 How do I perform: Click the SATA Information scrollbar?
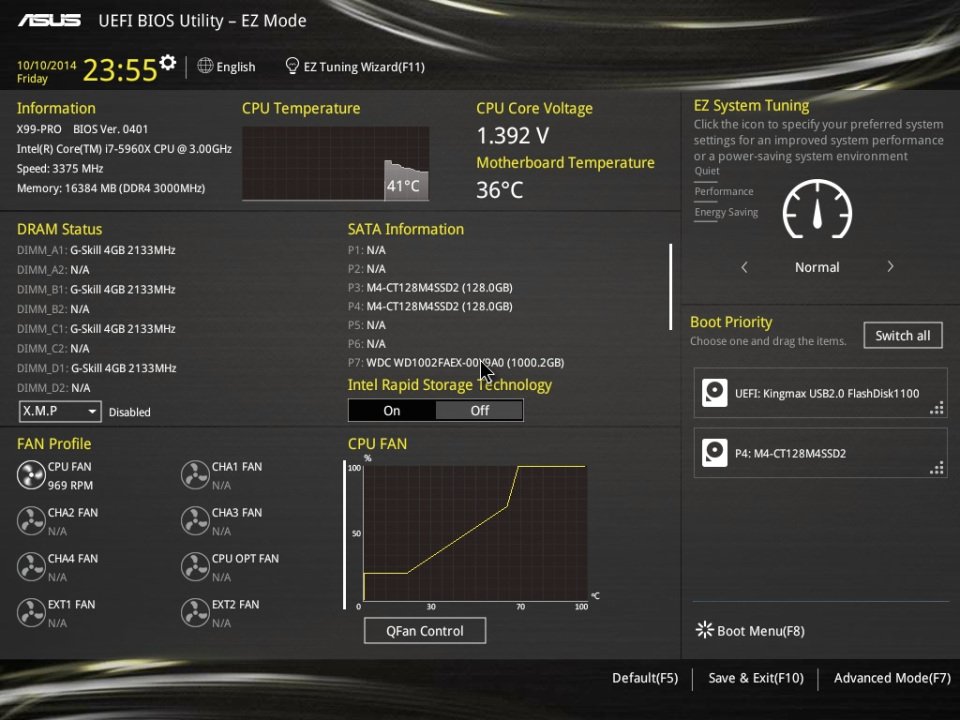click(x=671, y=287)
